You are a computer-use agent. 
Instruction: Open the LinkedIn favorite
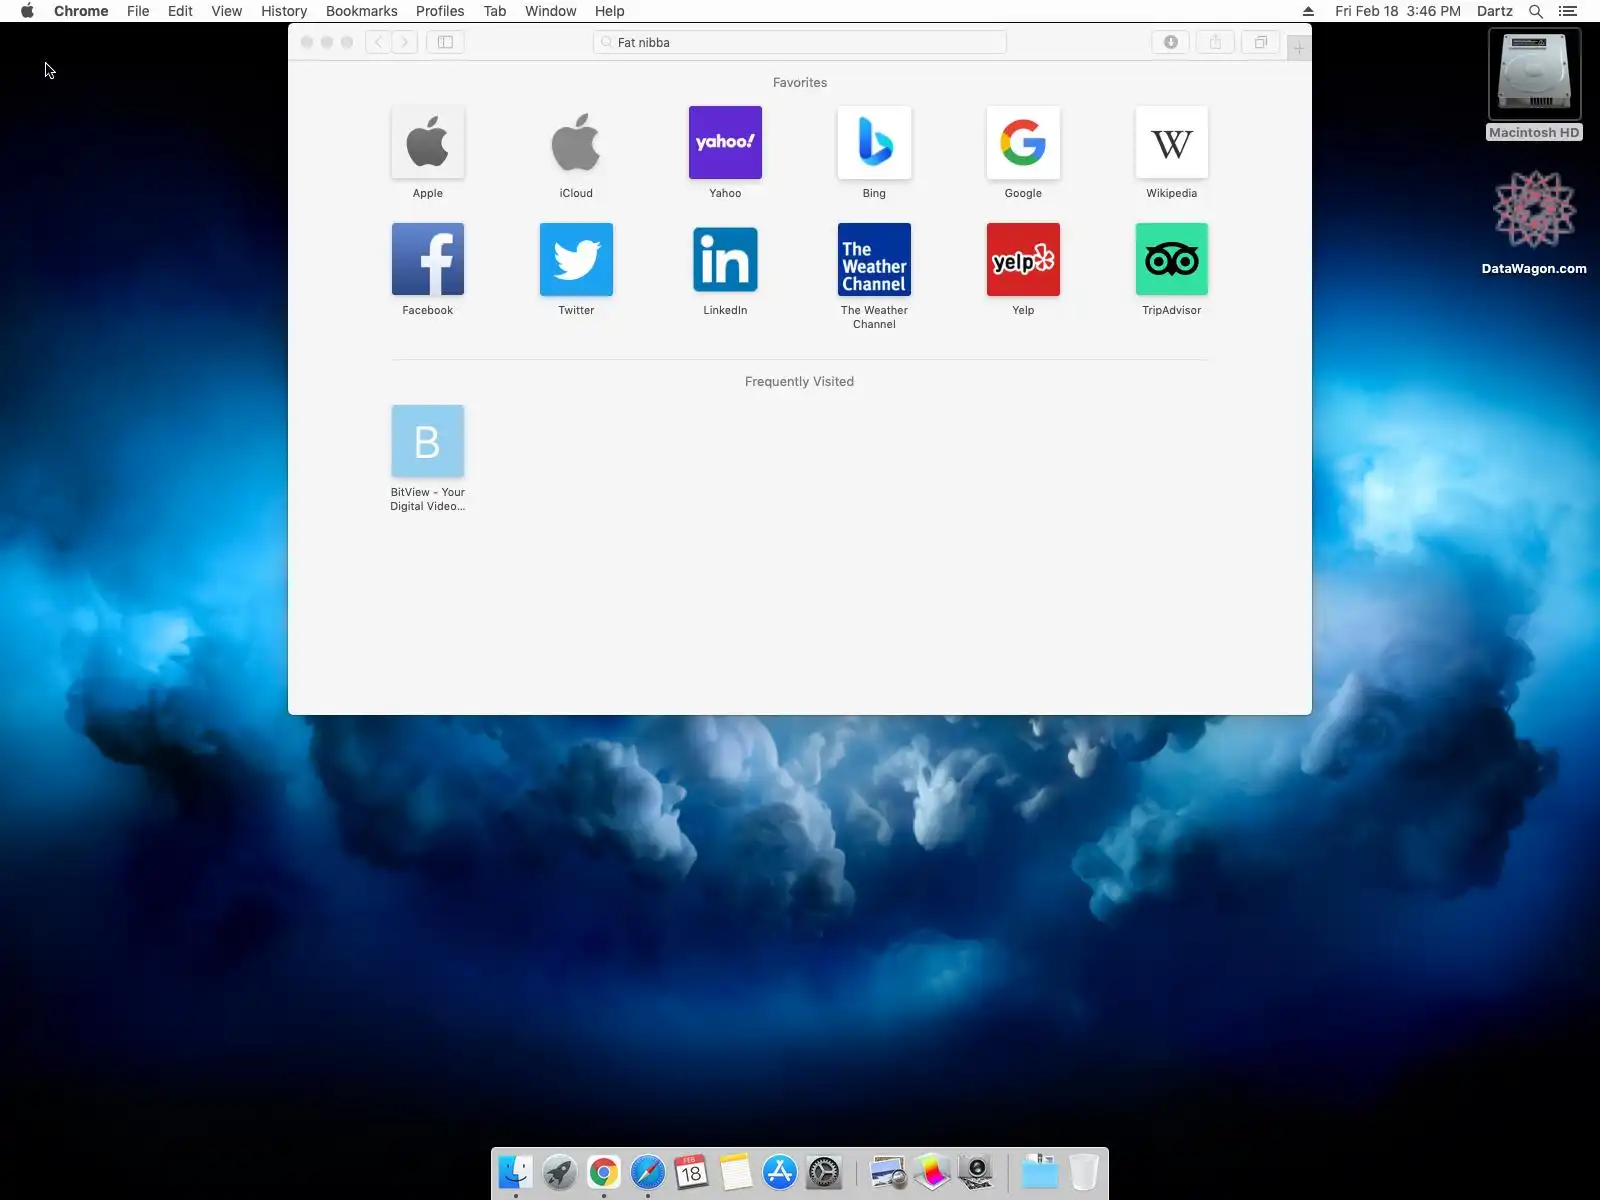[x=725, y=260]
